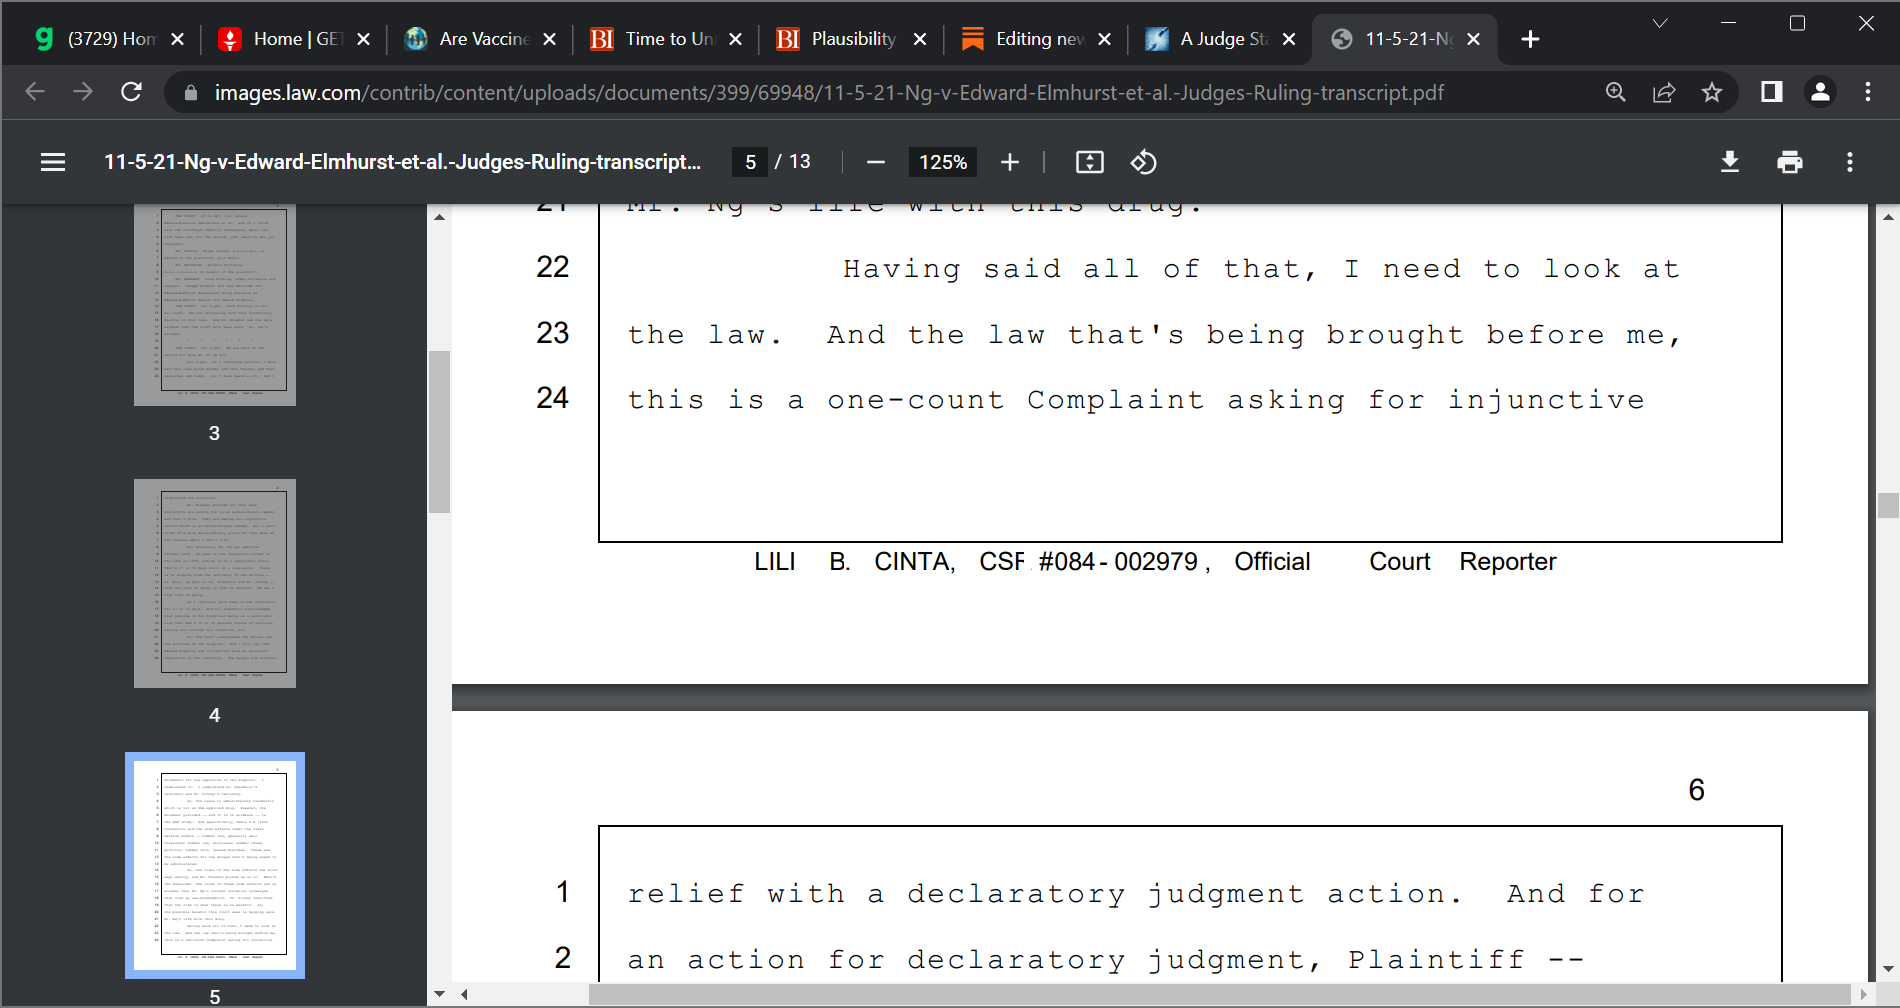Close the active 11-5-21-Ng tab
This screenshot has width=1900, height=1008.
pyautogui.click(x=1473, y=39)
